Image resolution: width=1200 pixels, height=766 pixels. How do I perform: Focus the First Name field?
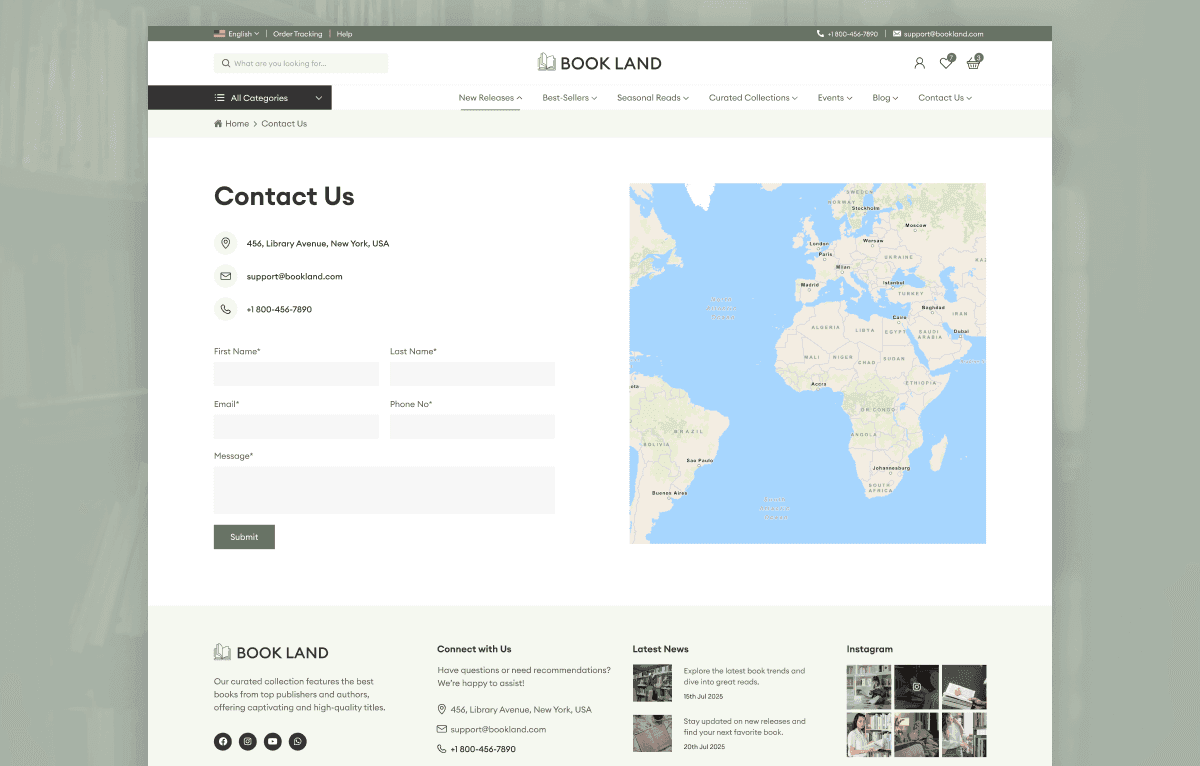pos(296,374)
